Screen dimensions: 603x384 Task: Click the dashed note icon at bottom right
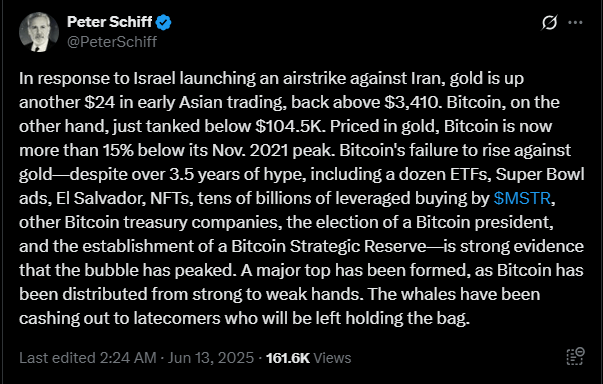point(576,356)
